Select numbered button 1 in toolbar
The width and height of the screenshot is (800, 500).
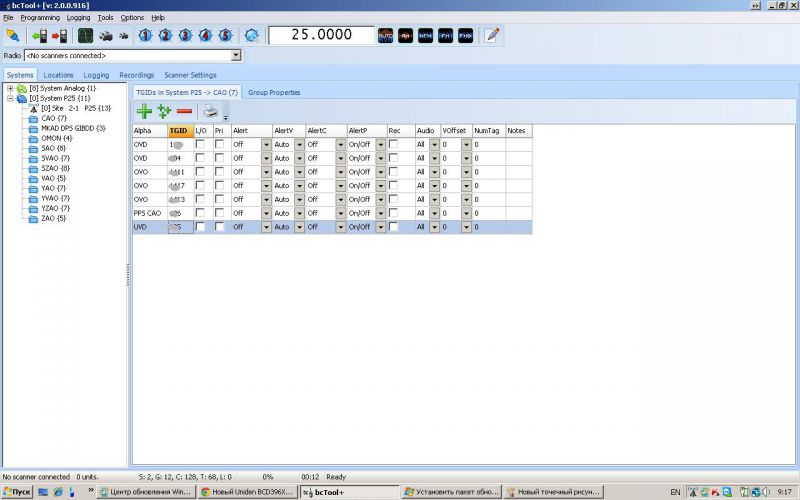145,36
